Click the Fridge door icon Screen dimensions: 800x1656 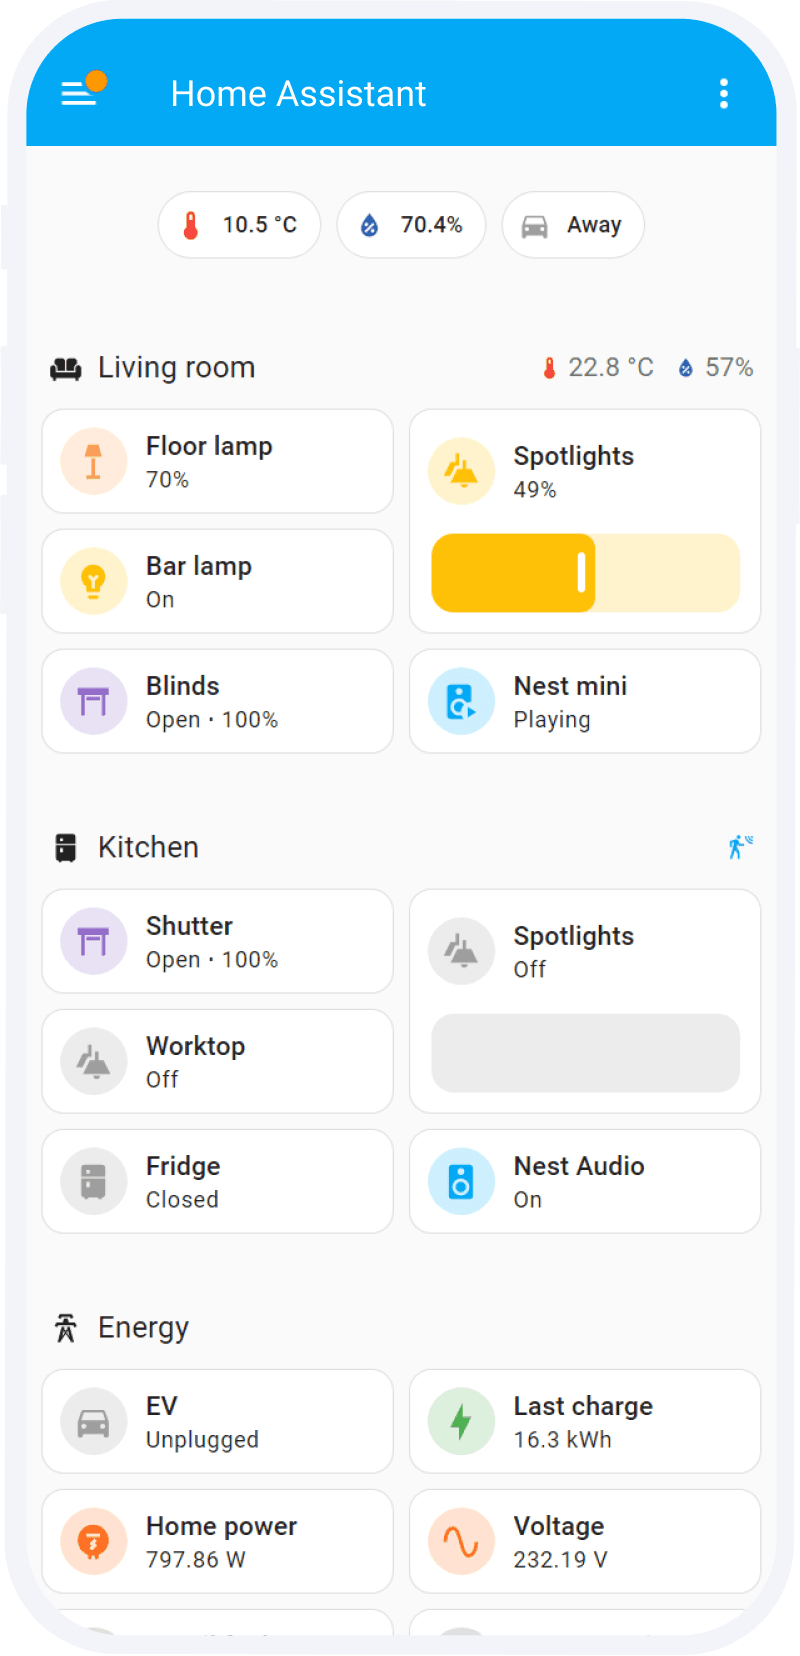pos(94,1182)
